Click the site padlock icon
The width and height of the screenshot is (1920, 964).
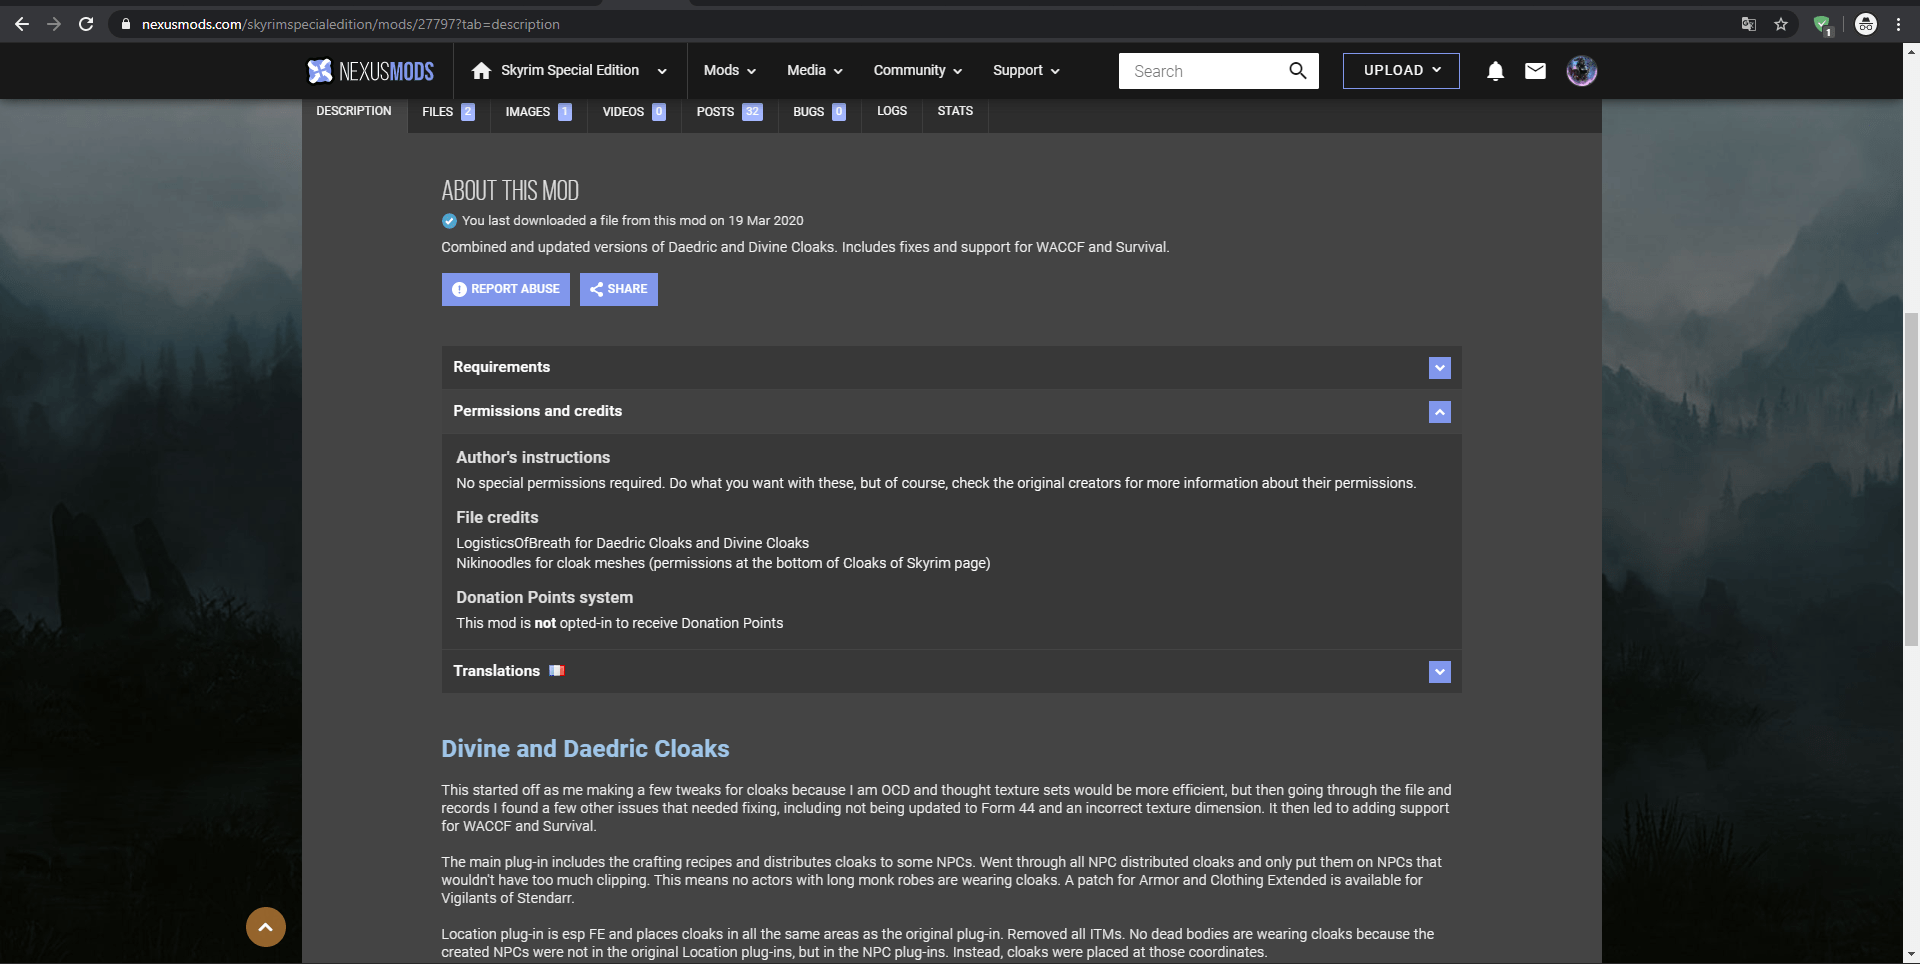tap(125, 24)
